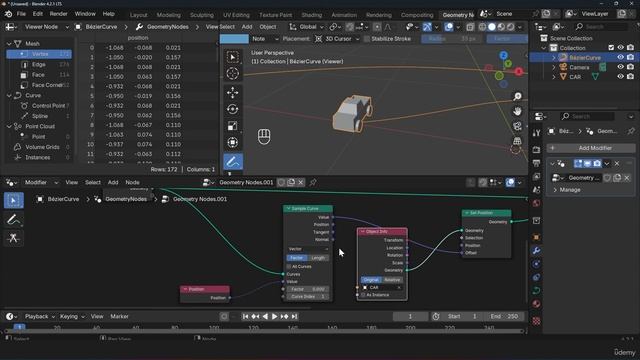Play animation forward
Screen dimensions: 640x360
[275, 316]
